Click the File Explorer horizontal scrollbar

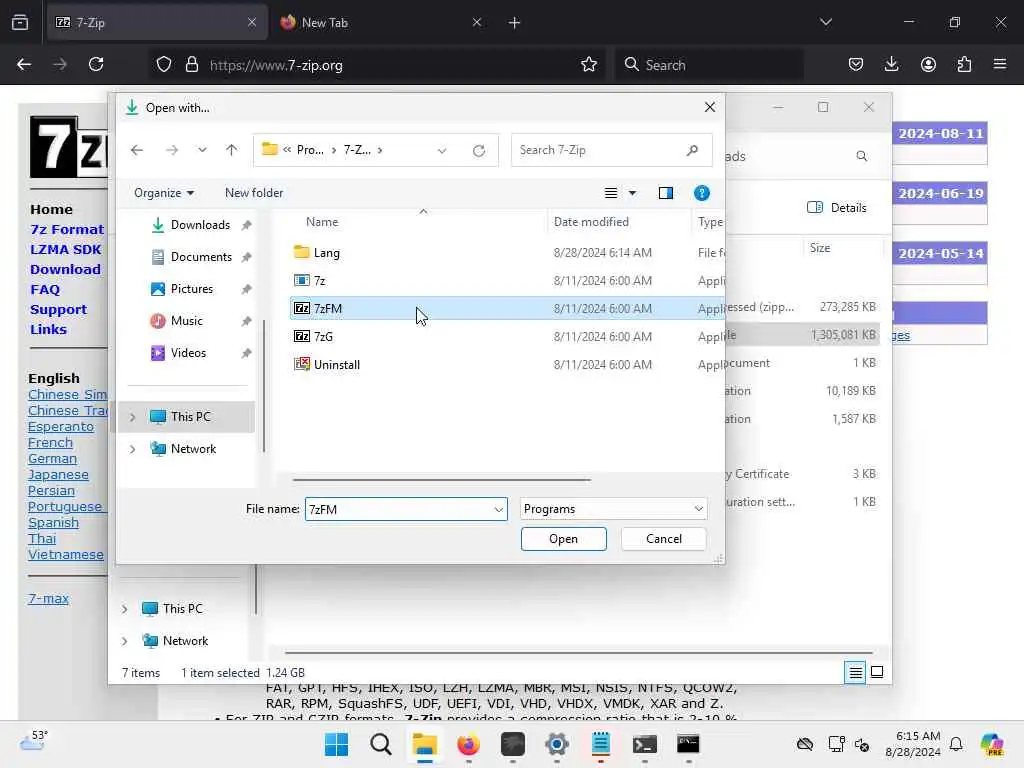579,652
